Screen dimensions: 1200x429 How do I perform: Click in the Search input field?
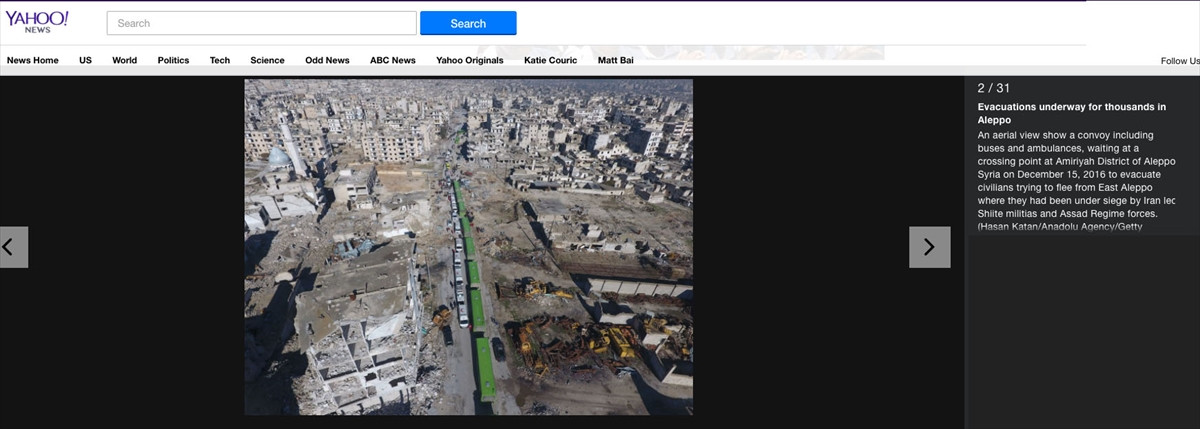point(261,23)
